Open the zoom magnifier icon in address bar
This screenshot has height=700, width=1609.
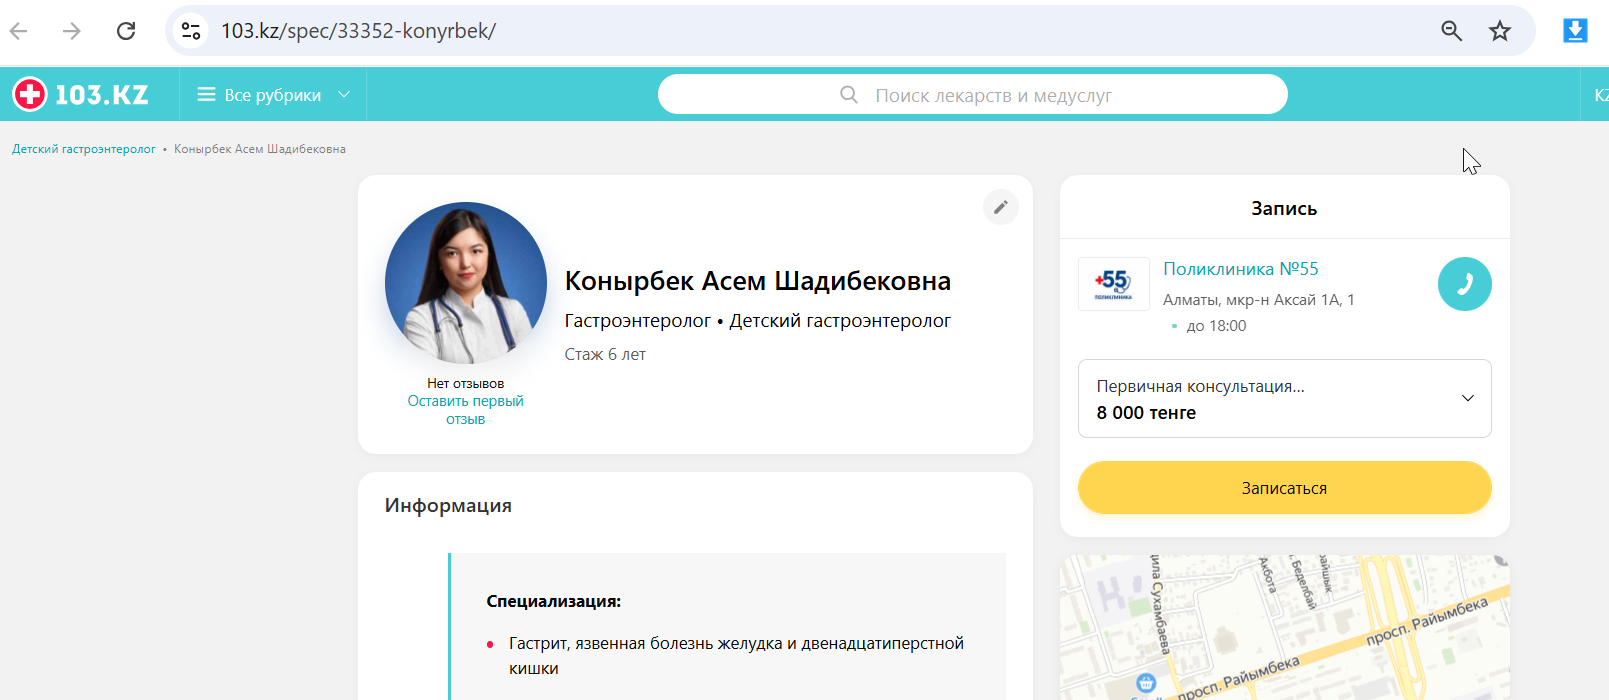[1451, 31]
